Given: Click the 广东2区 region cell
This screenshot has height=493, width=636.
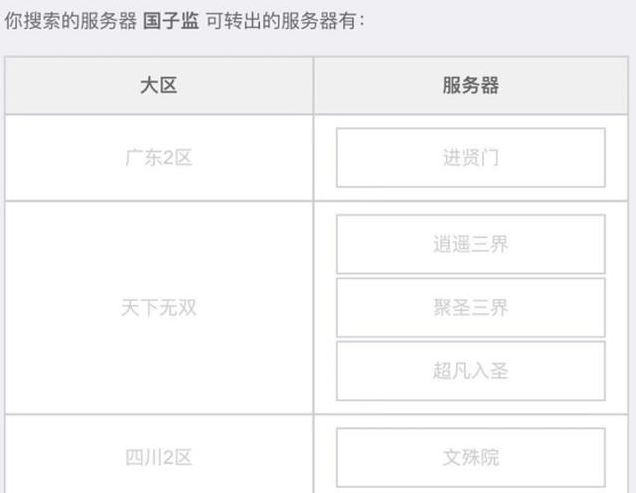Looking at the screenshot, I should coord(159,157).
